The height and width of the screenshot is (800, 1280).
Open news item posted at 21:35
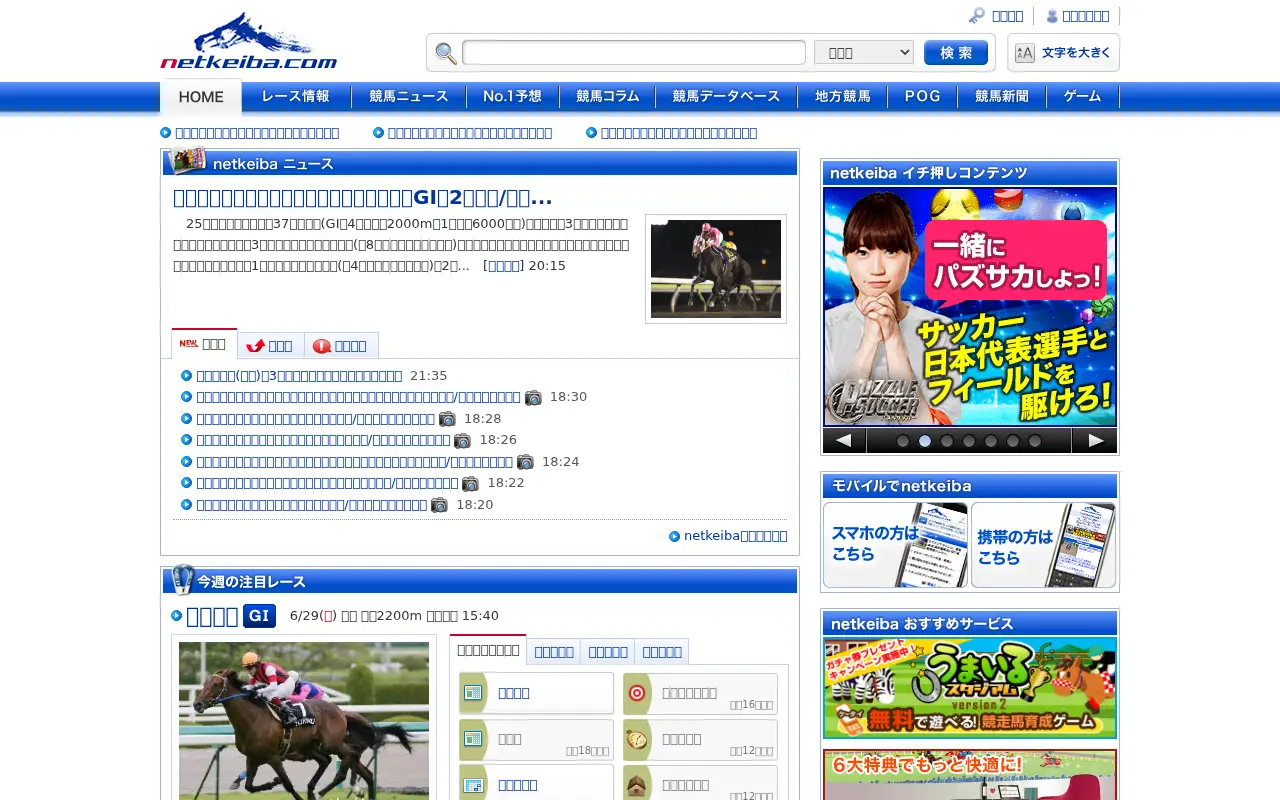click(x=299, y=376)
